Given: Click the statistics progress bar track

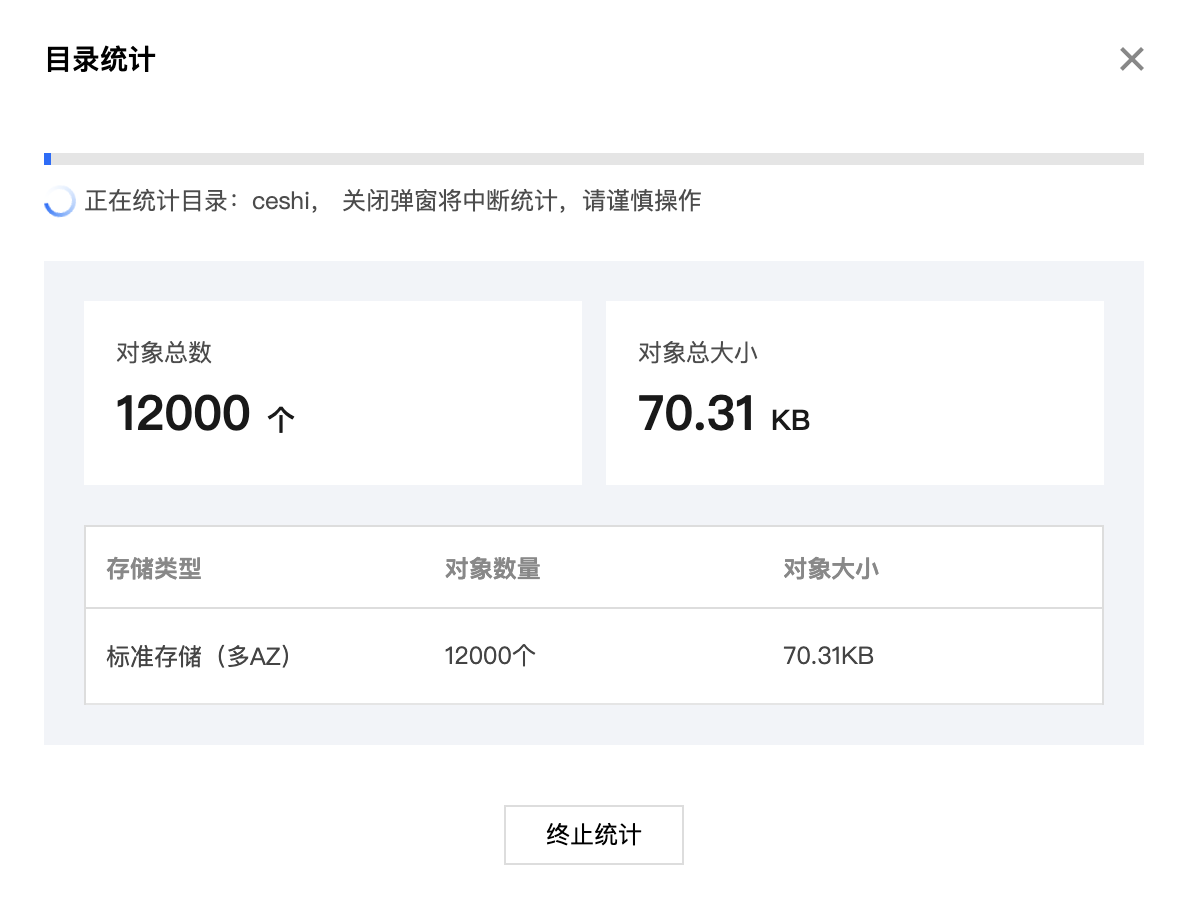Looking at the screenshot, I should (x=600, y=159).
